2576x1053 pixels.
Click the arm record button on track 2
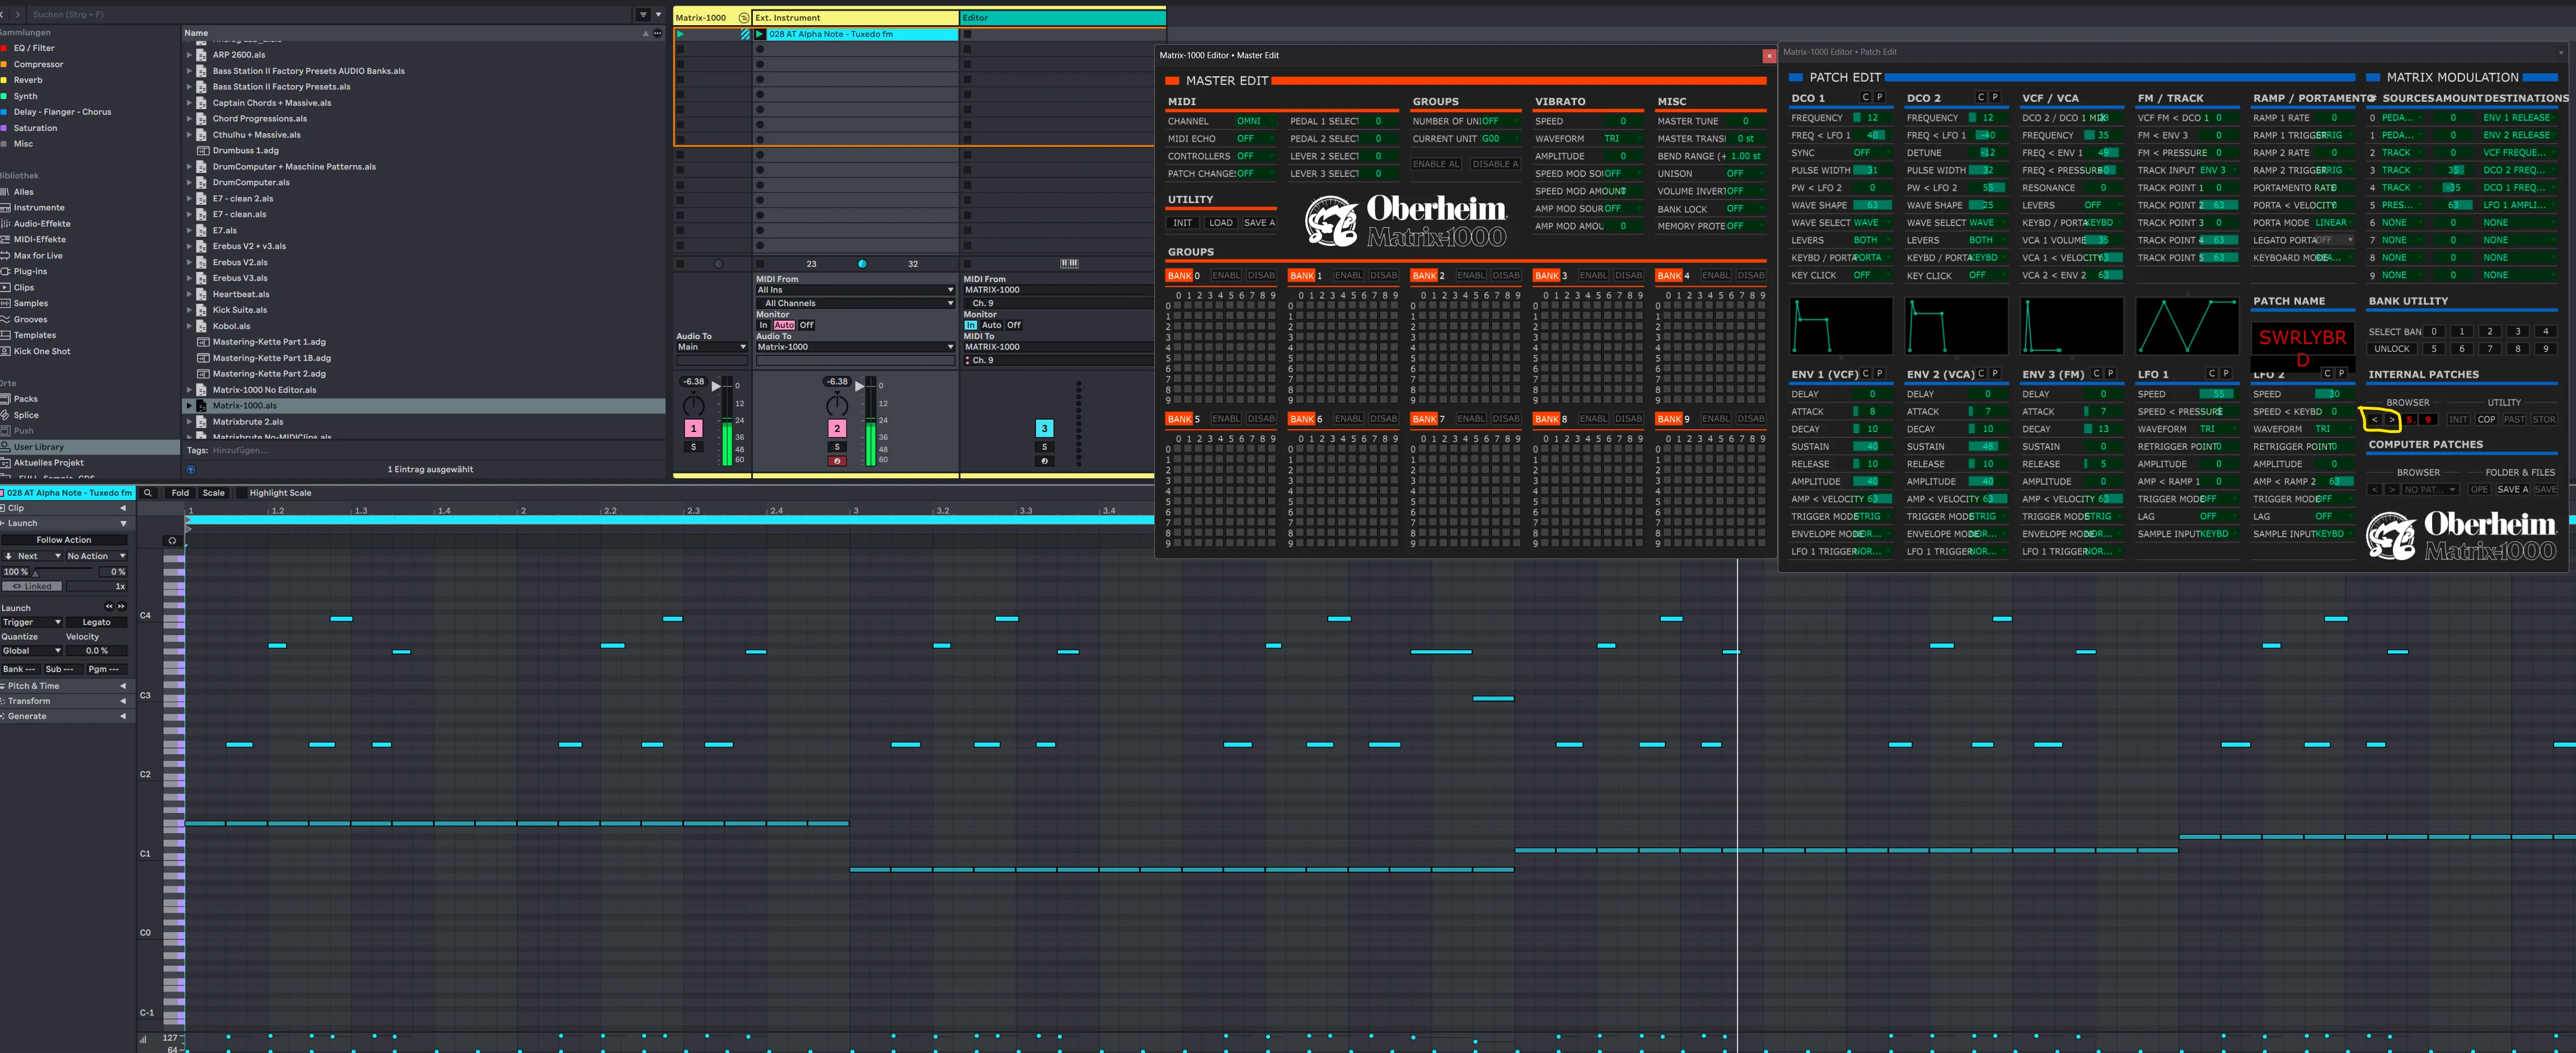[837, 461]
